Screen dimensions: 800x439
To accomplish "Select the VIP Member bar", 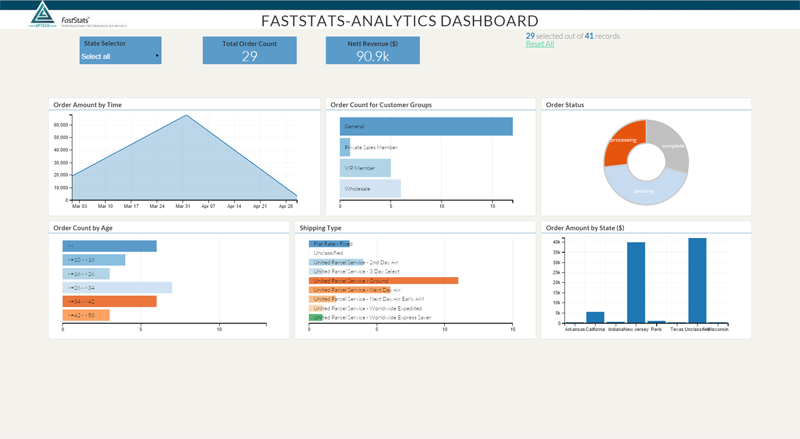I will coord(364,168).
